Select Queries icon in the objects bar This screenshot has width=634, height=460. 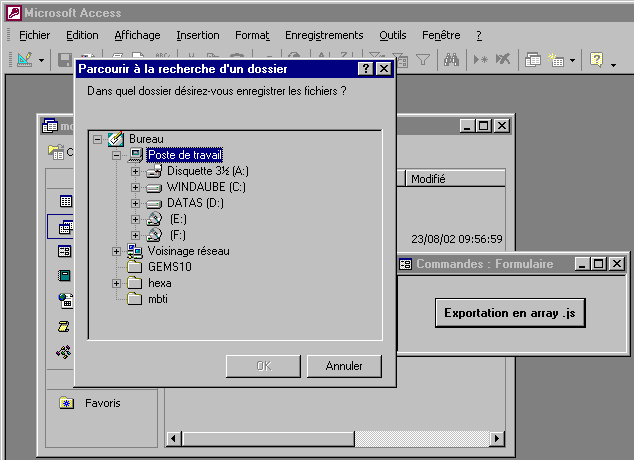[x=66, y=227]
